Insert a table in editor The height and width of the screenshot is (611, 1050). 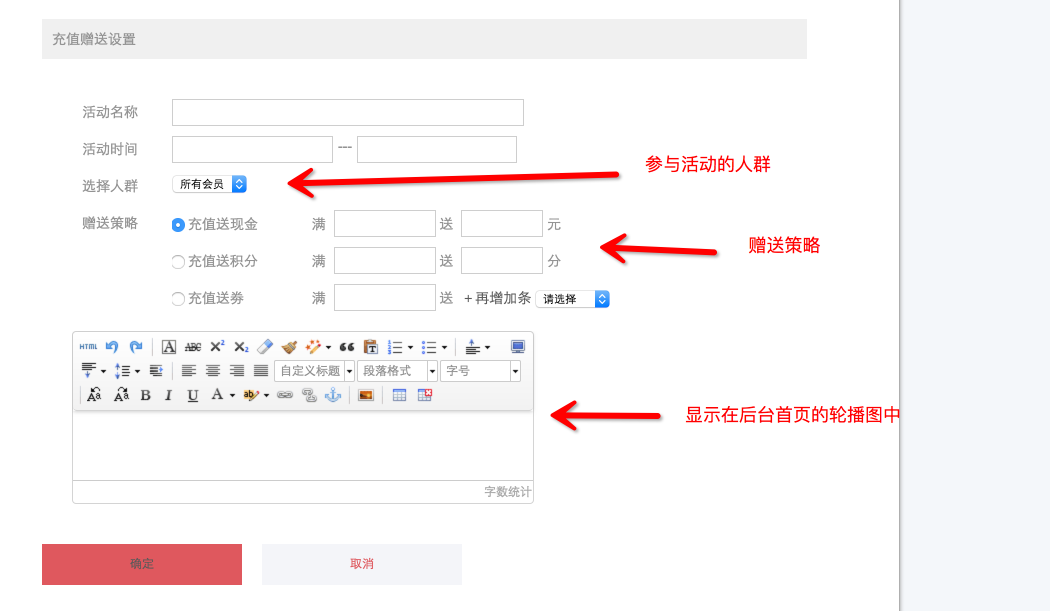coord(399,395)
